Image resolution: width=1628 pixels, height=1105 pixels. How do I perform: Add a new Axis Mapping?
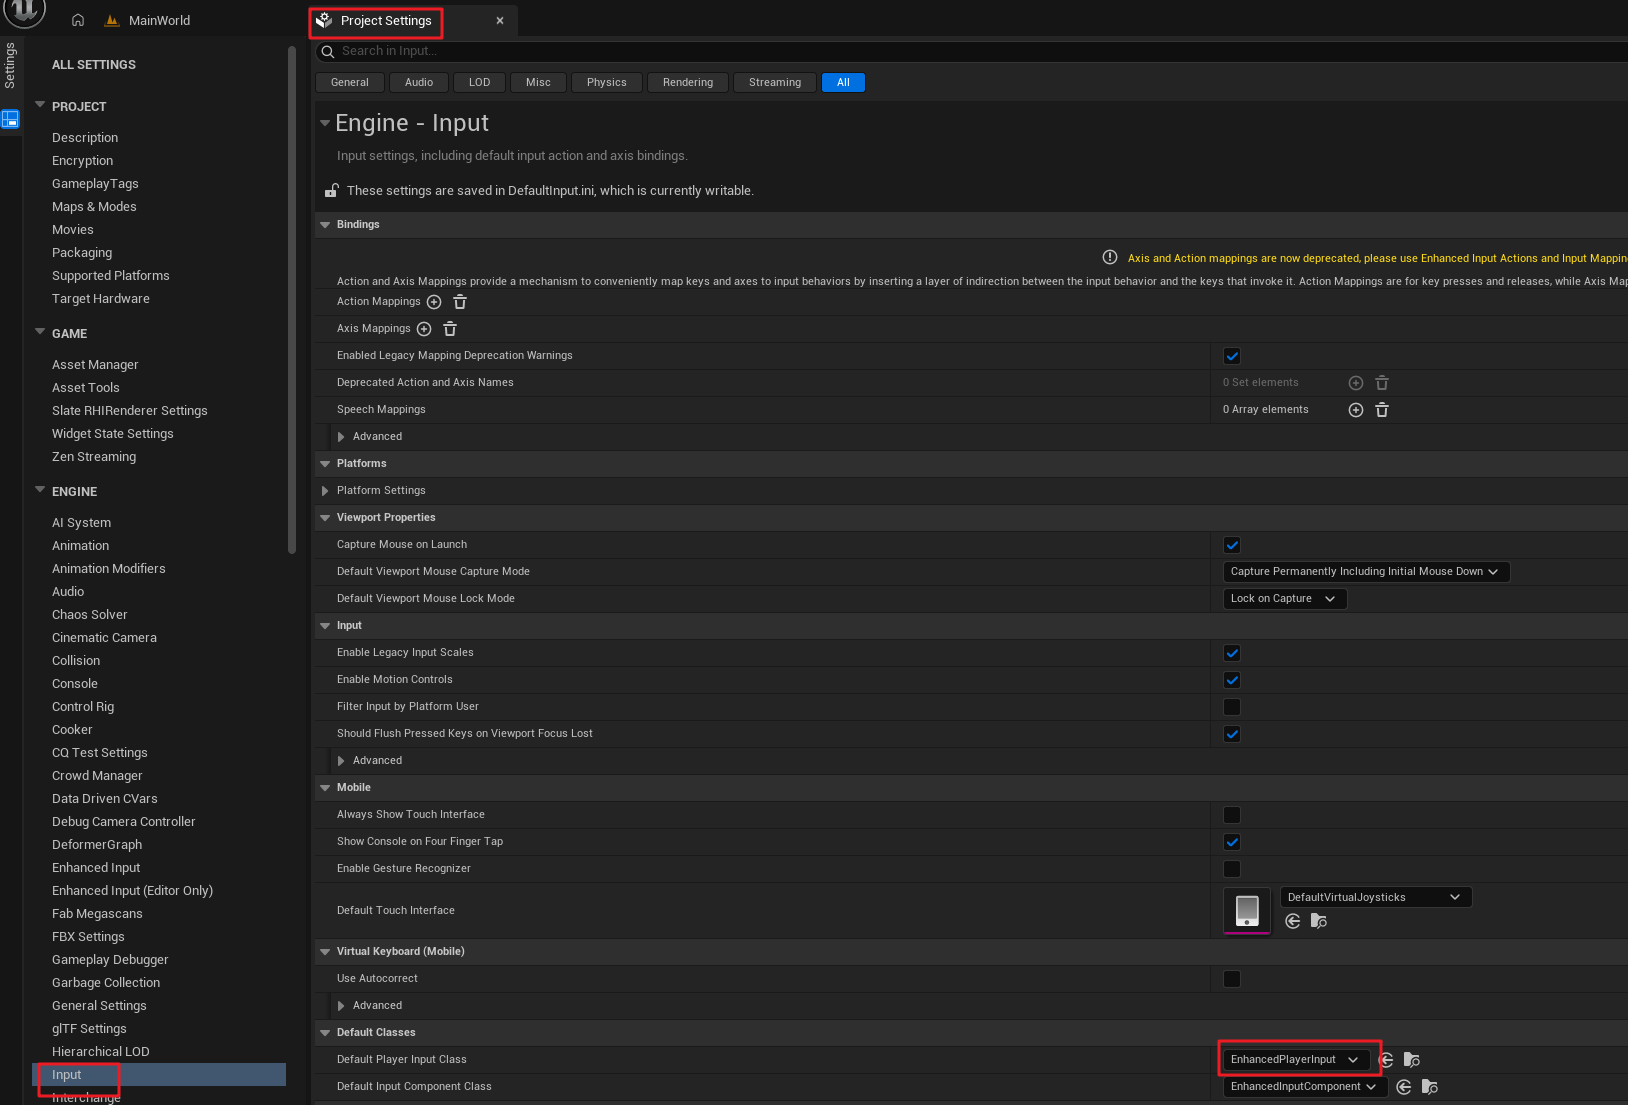click(x=424, y=329)
